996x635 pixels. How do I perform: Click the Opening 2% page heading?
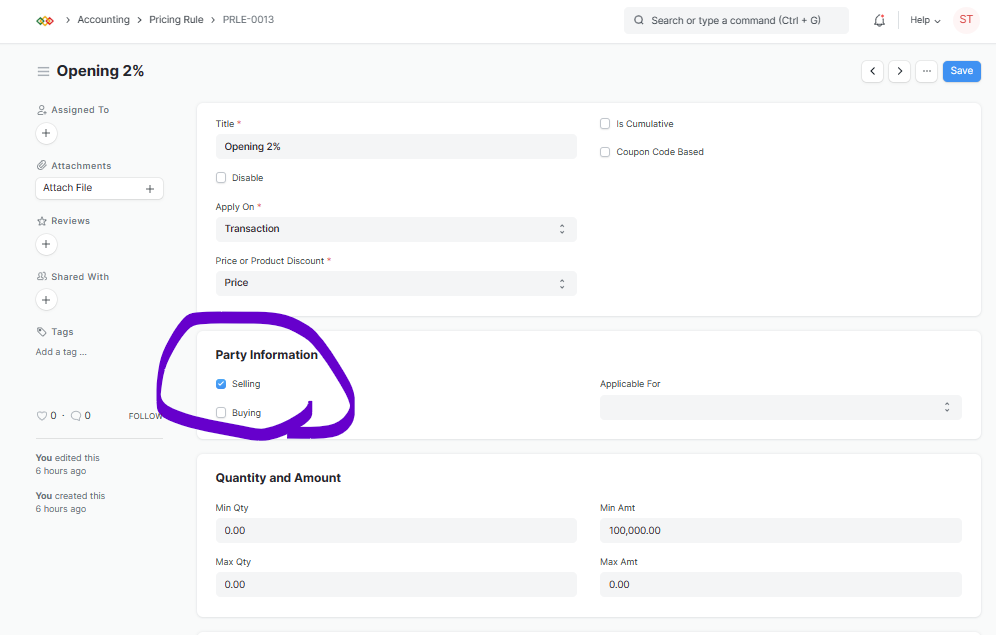click(100, 71)
